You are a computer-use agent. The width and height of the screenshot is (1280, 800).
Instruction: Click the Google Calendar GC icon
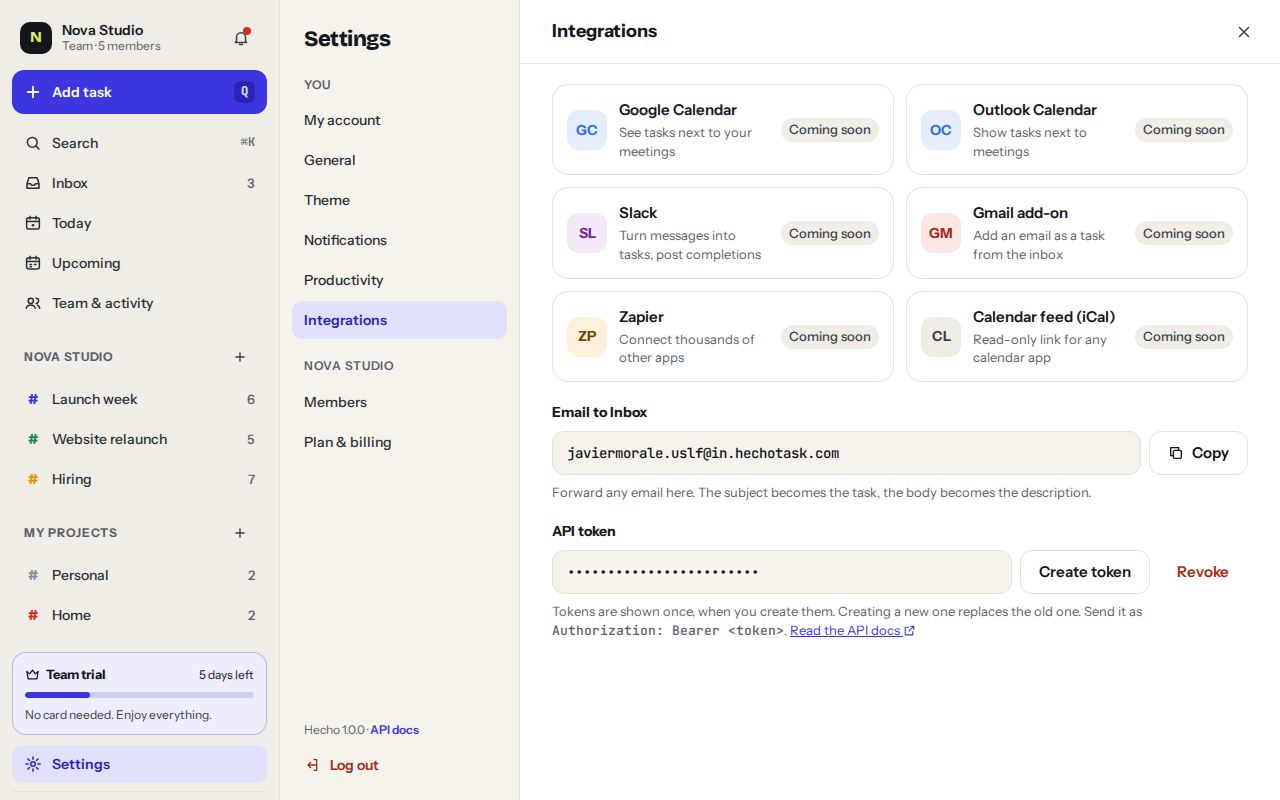click(587, 130)
